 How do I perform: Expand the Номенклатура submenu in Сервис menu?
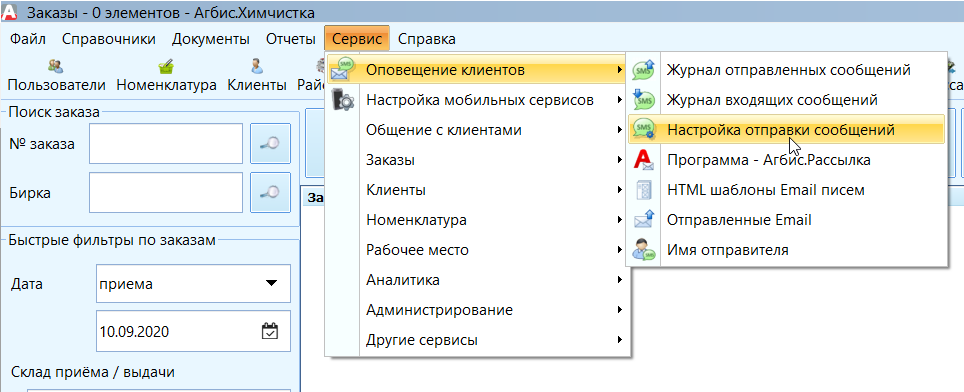click(x=478, y=220)
